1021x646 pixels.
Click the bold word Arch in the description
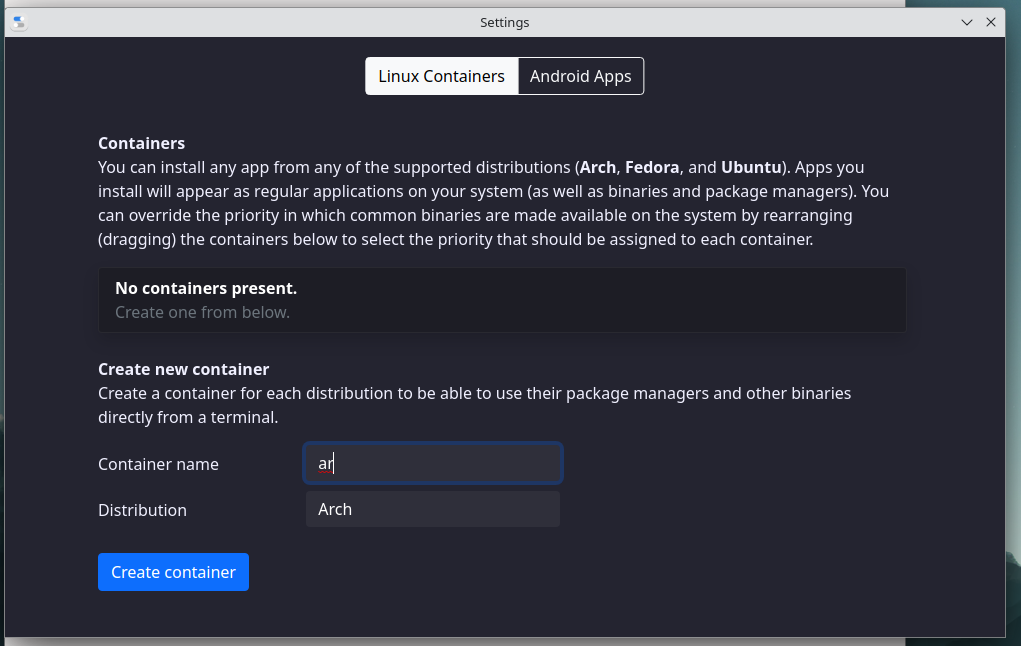(598, 167)
